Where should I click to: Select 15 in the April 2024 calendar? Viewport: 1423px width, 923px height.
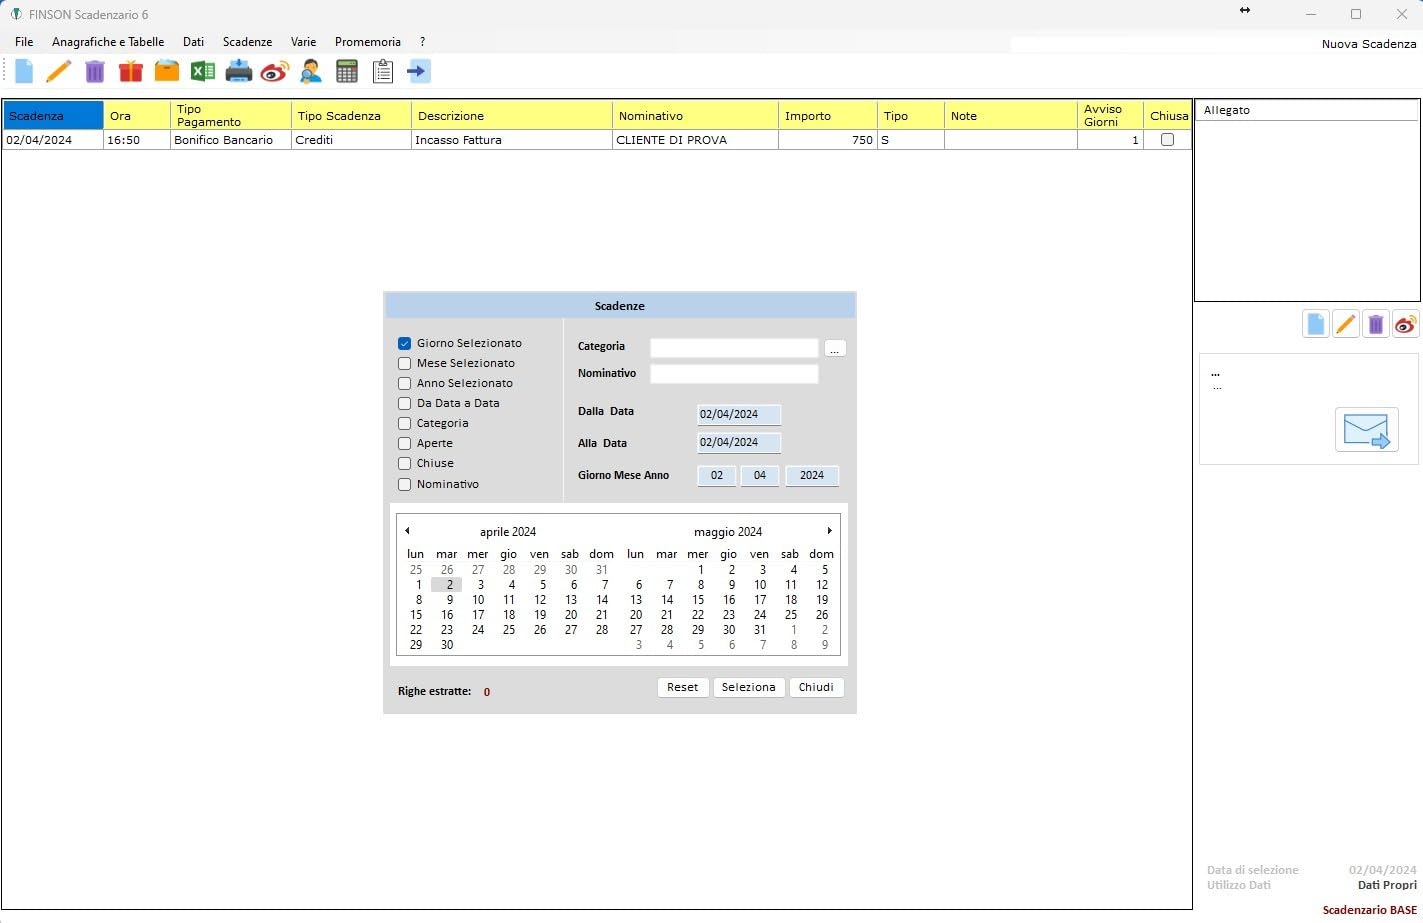click(x=416, y=615)
